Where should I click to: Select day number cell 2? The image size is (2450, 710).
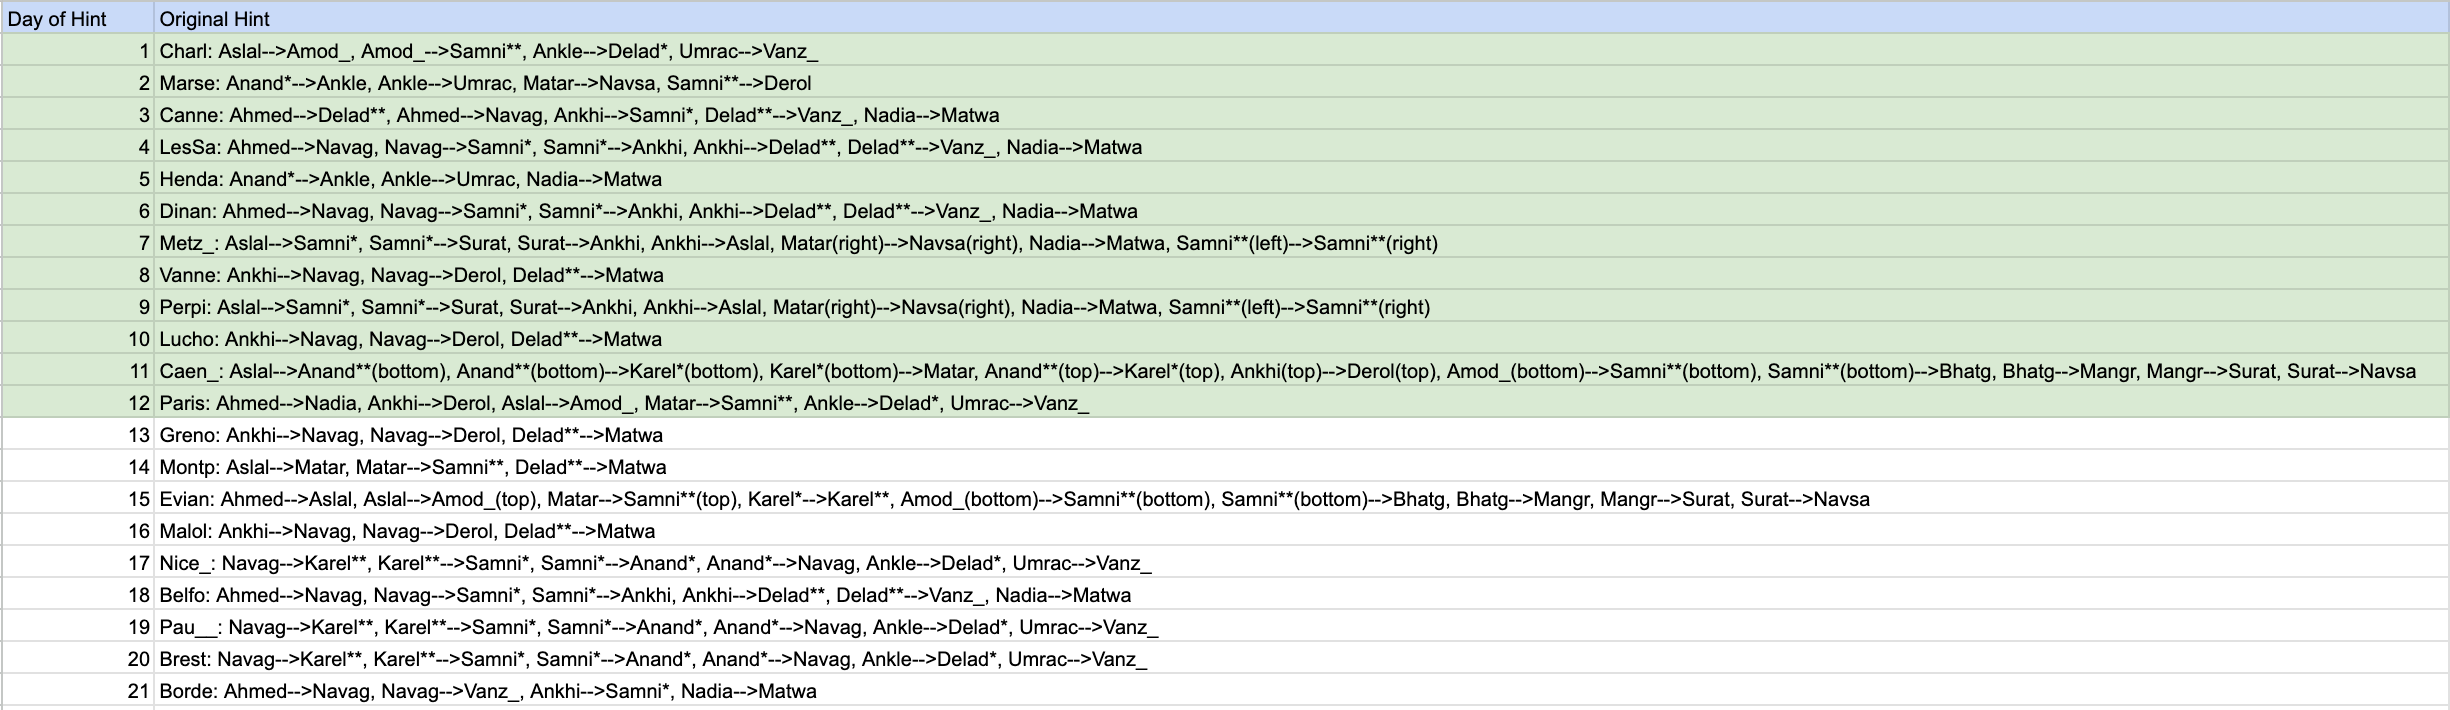78,82
